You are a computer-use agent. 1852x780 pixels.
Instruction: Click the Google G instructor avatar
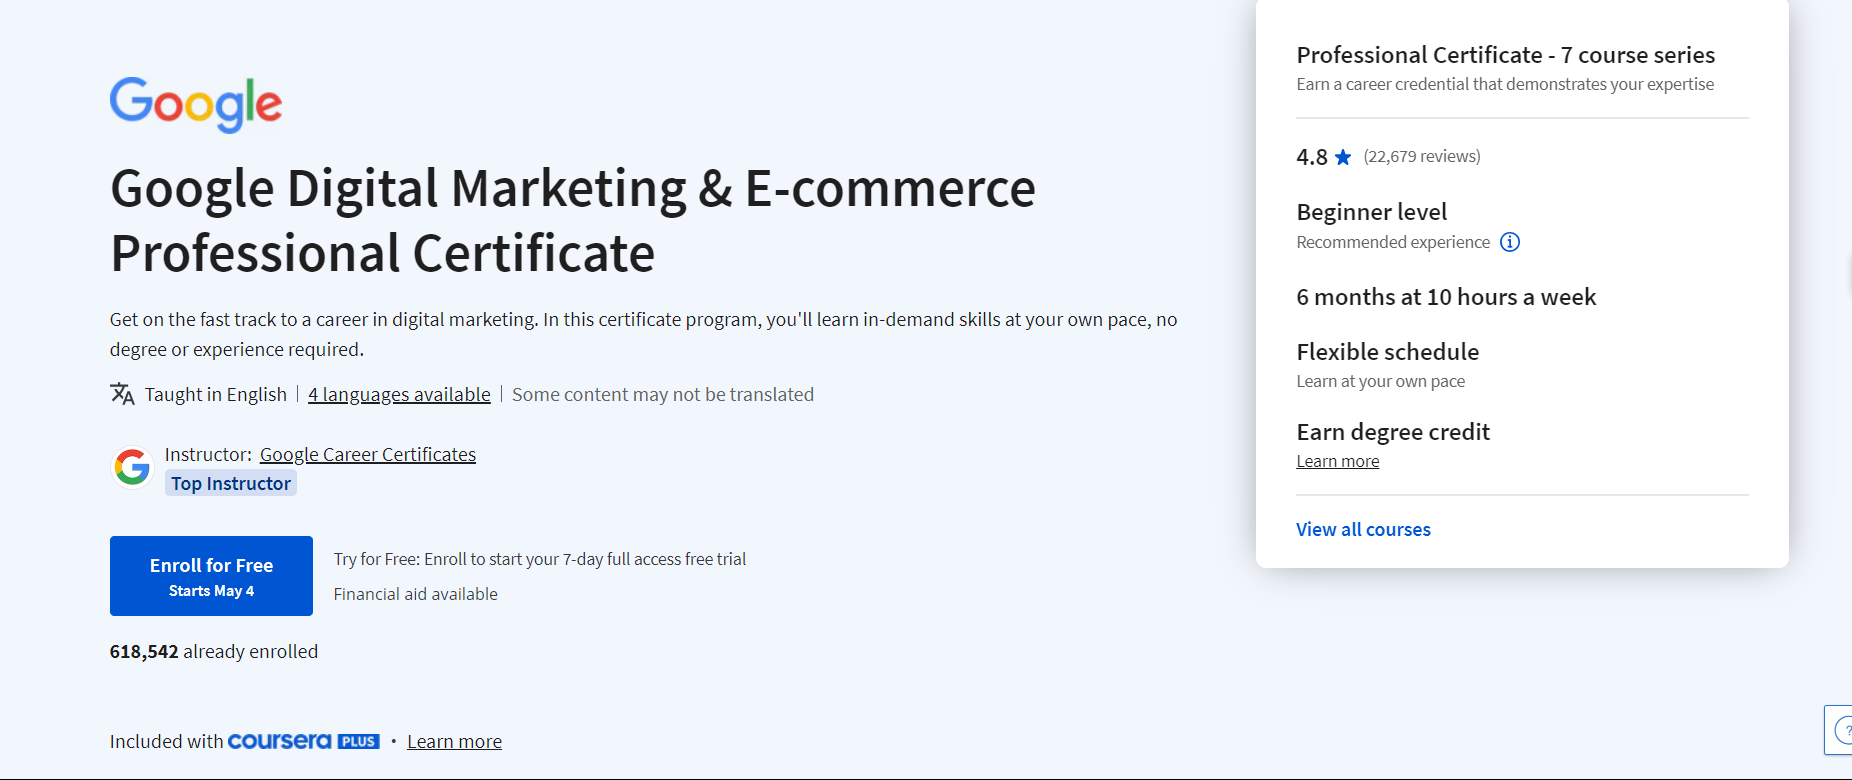click(x=132, y=467)
